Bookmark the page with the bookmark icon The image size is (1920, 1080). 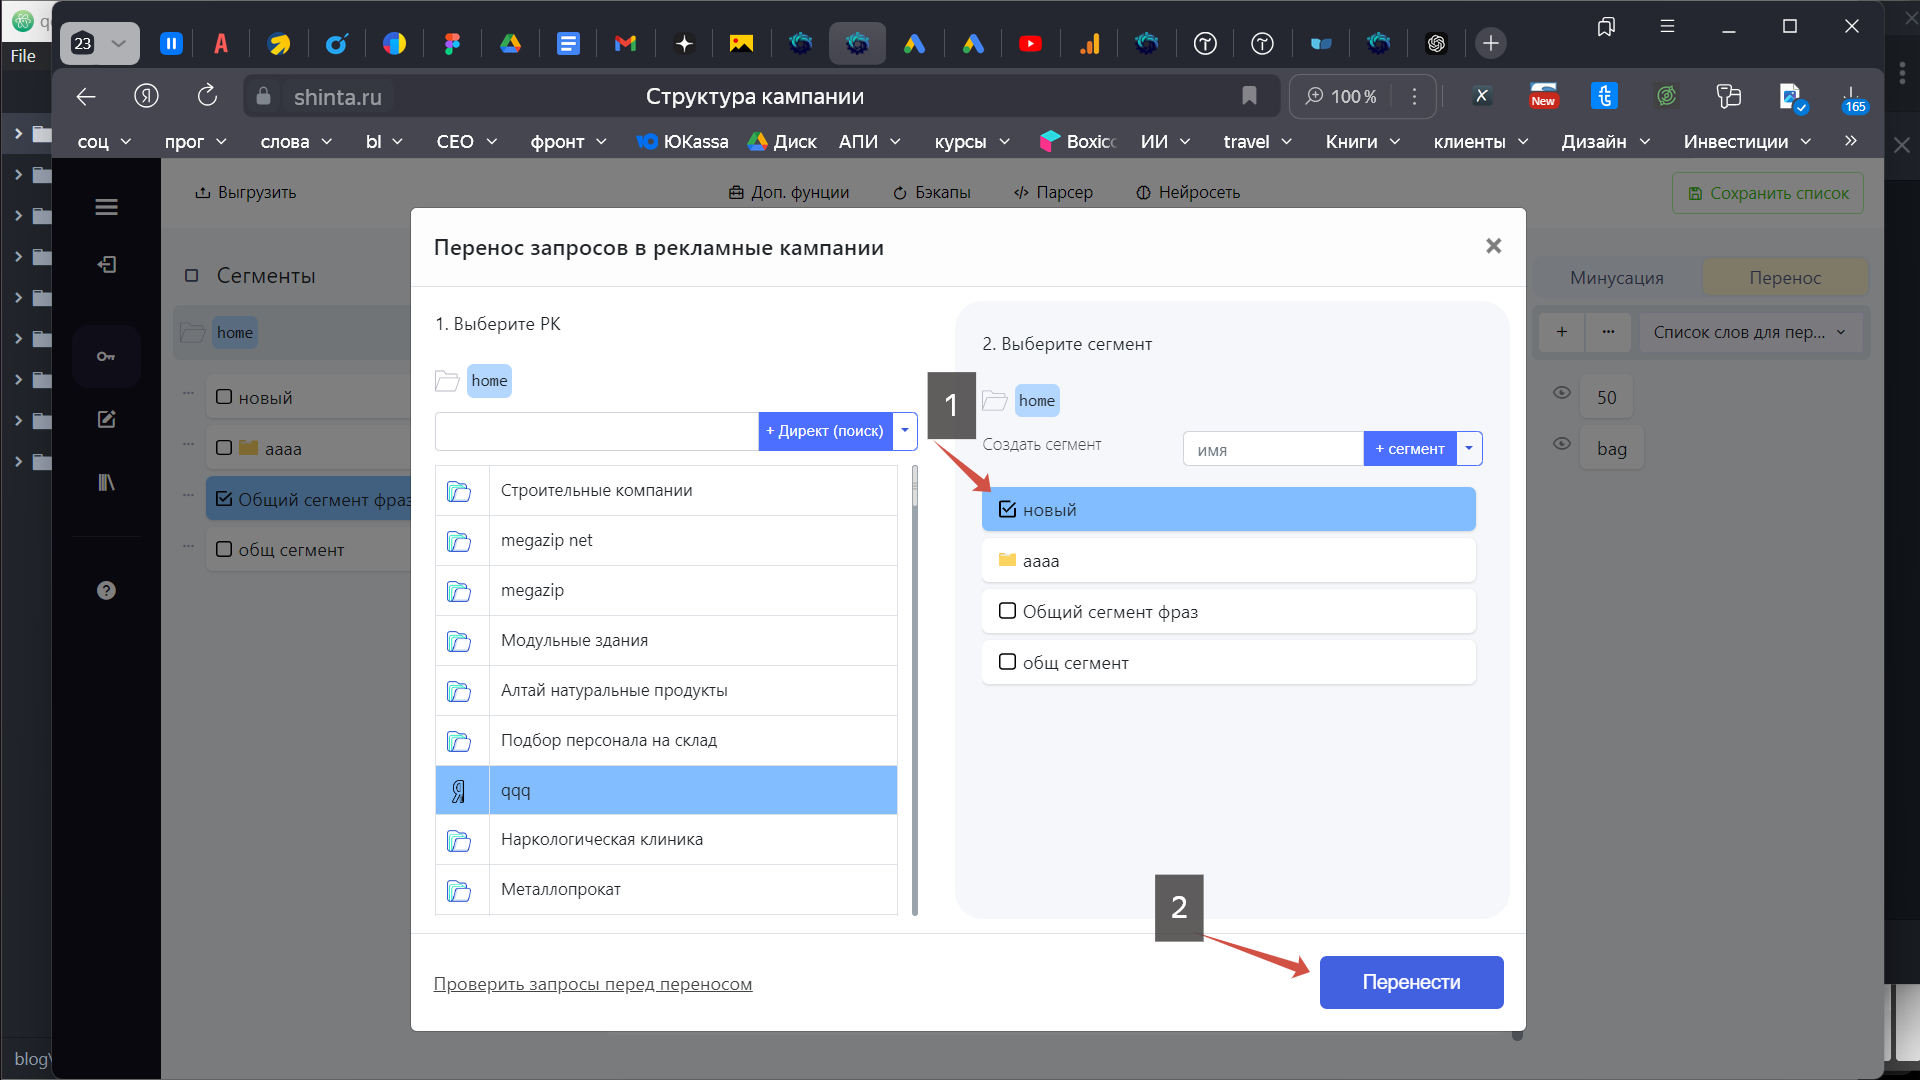1249,96
